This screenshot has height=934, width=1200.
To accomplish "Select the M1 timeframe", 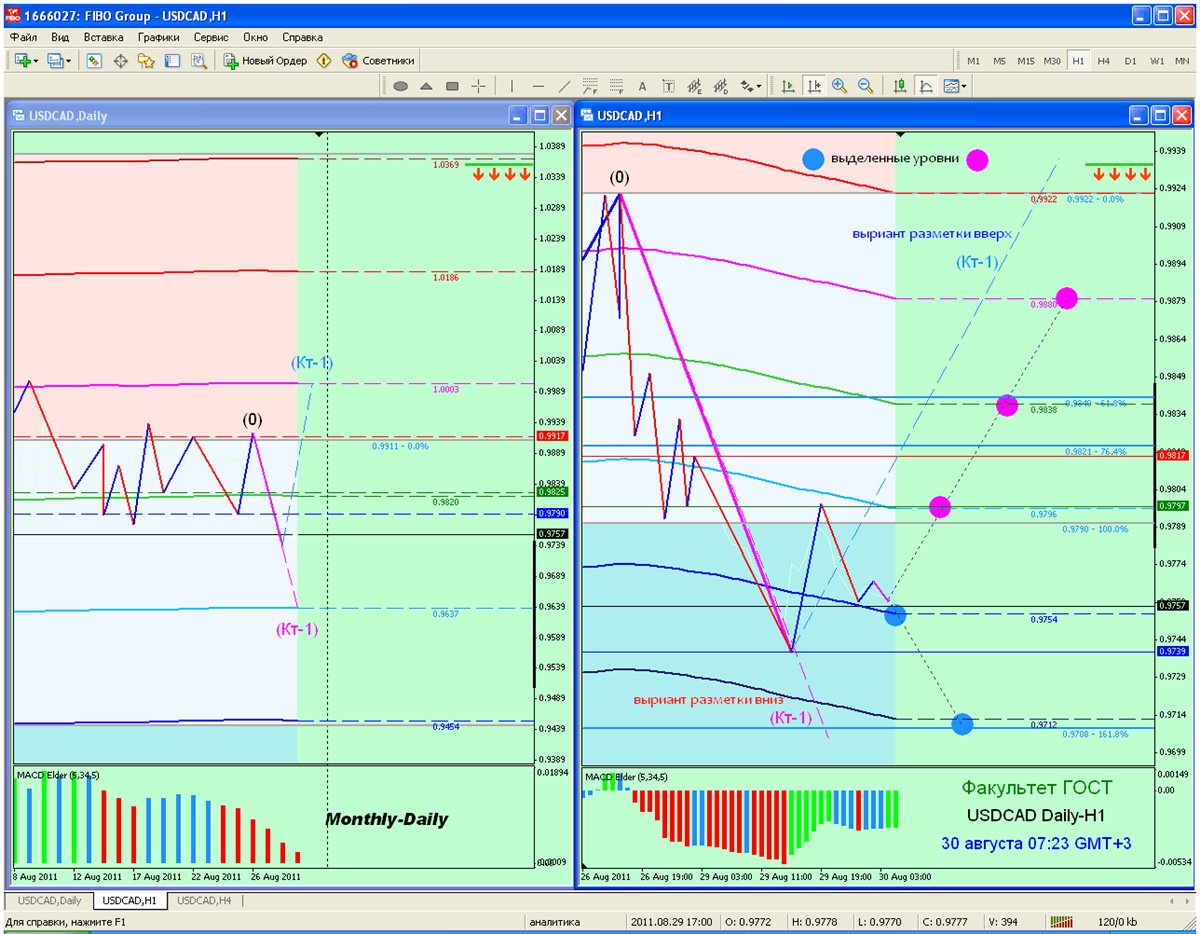I will (x=973, y=61).
